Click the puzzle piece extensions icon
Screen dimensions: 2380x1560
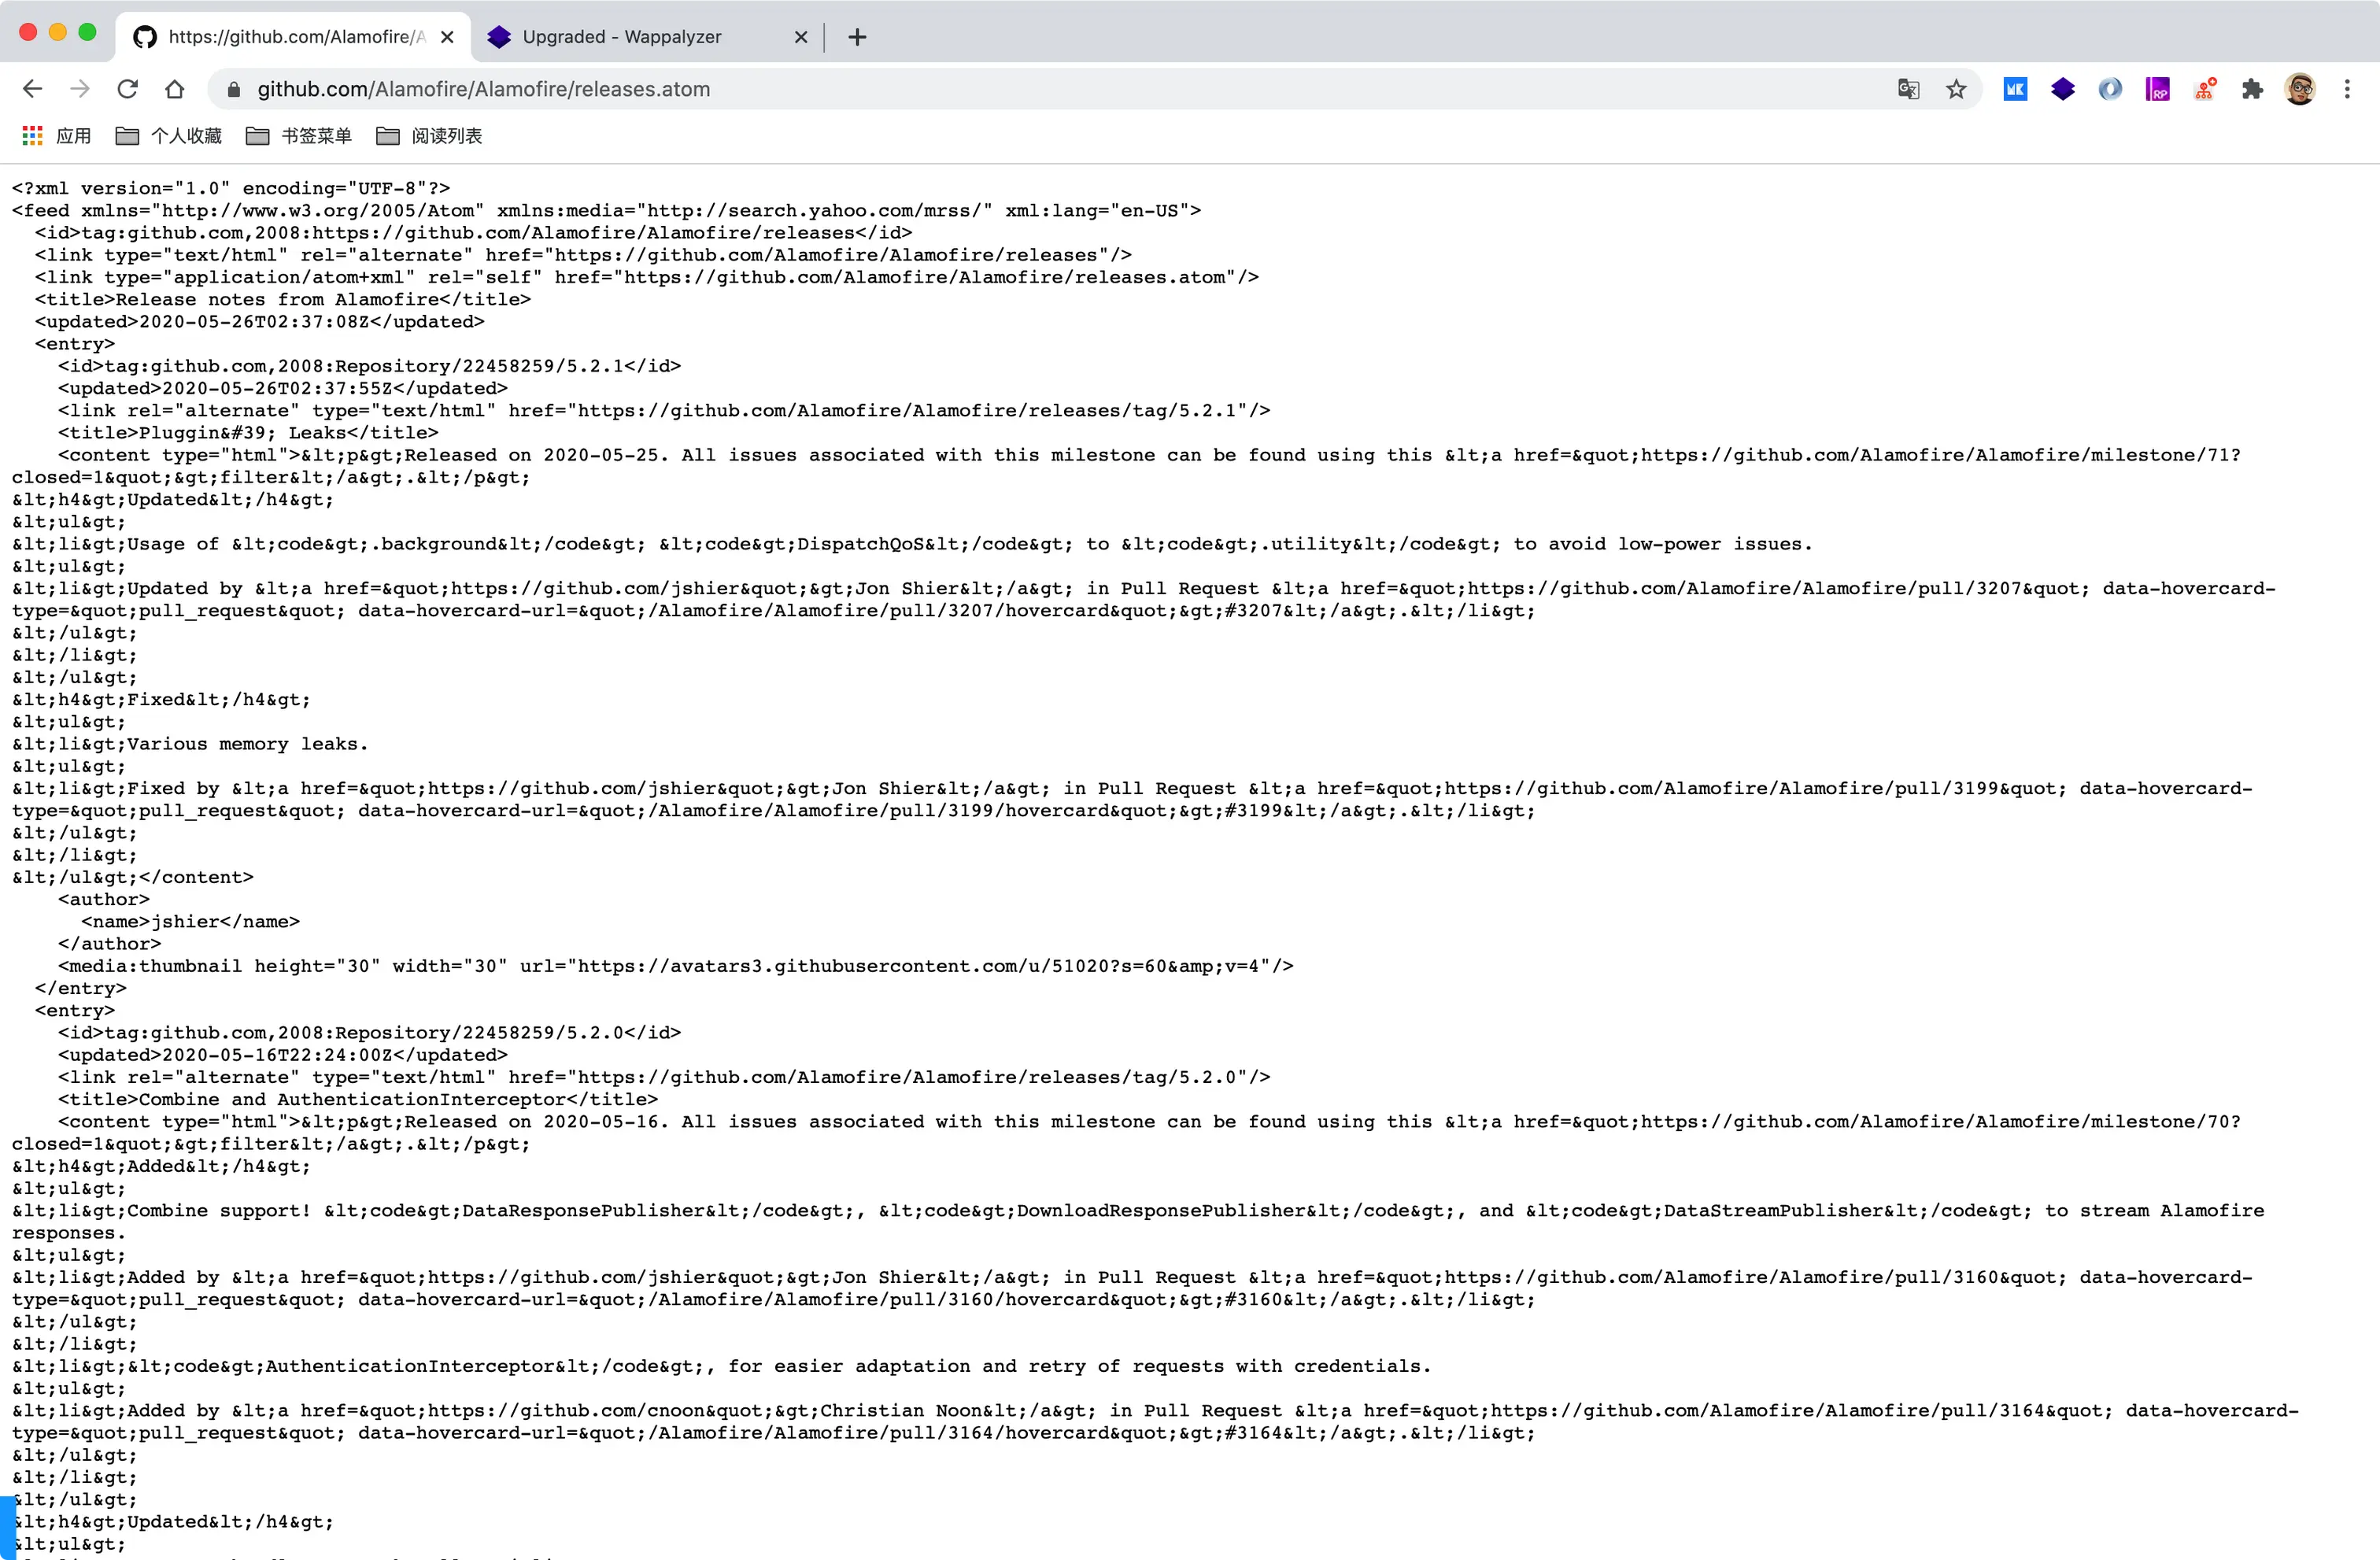(x=2253, y=89)
